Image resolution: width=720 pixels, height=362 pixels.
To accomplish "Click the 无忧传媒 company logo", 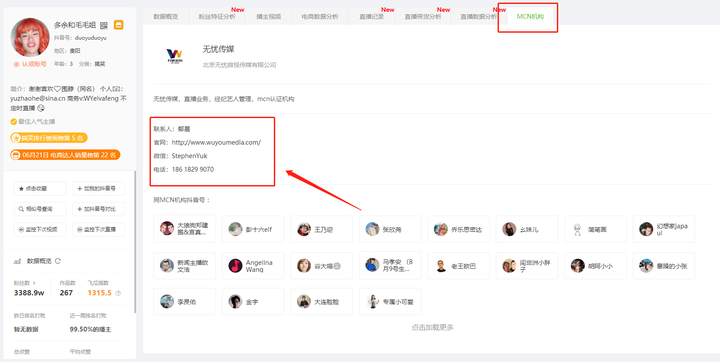I will coord(174,56).
